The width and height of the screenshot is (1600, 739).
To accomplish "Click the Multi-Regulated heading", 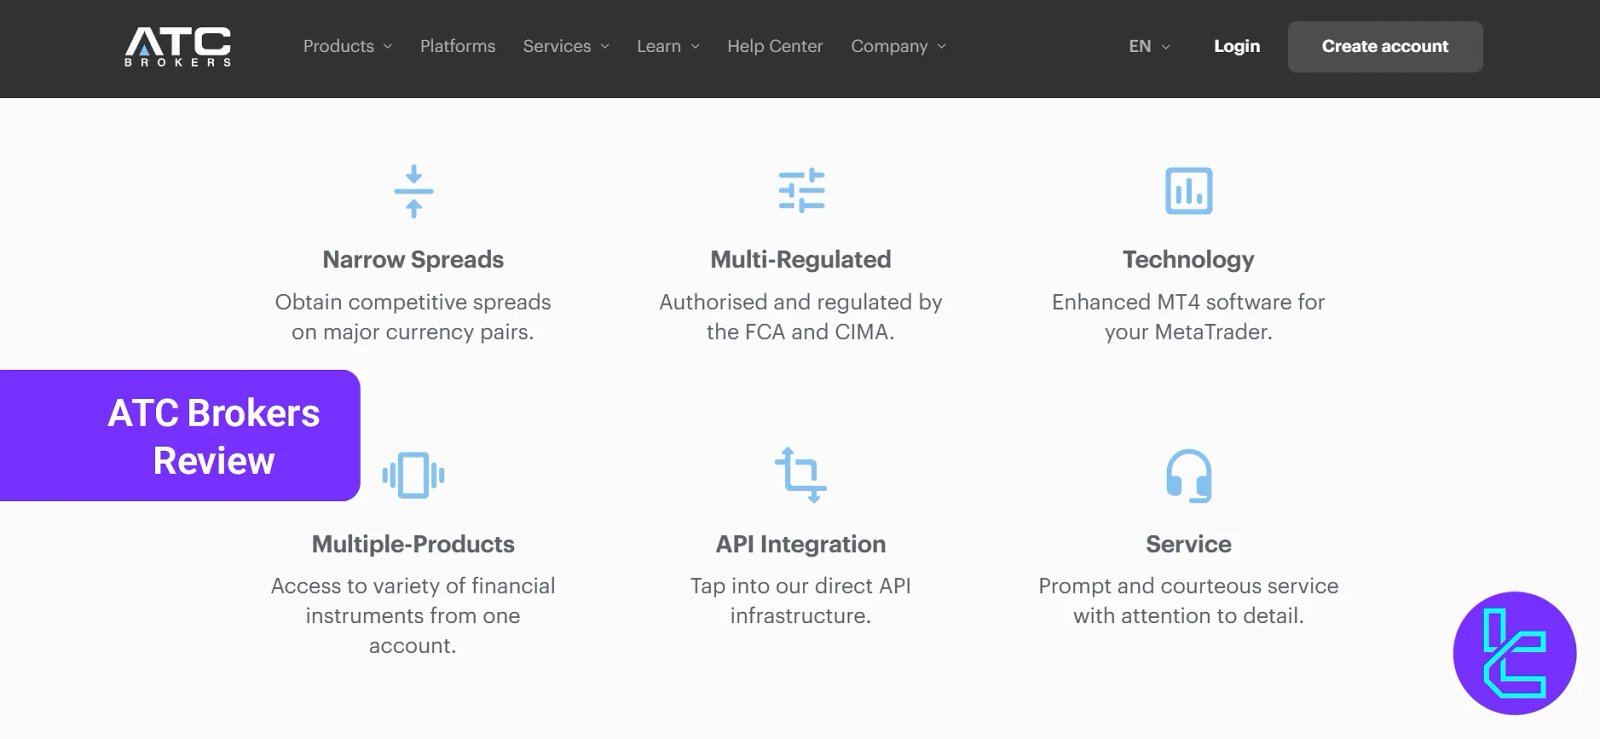I will pyautogui.click(x=801, y=259).
